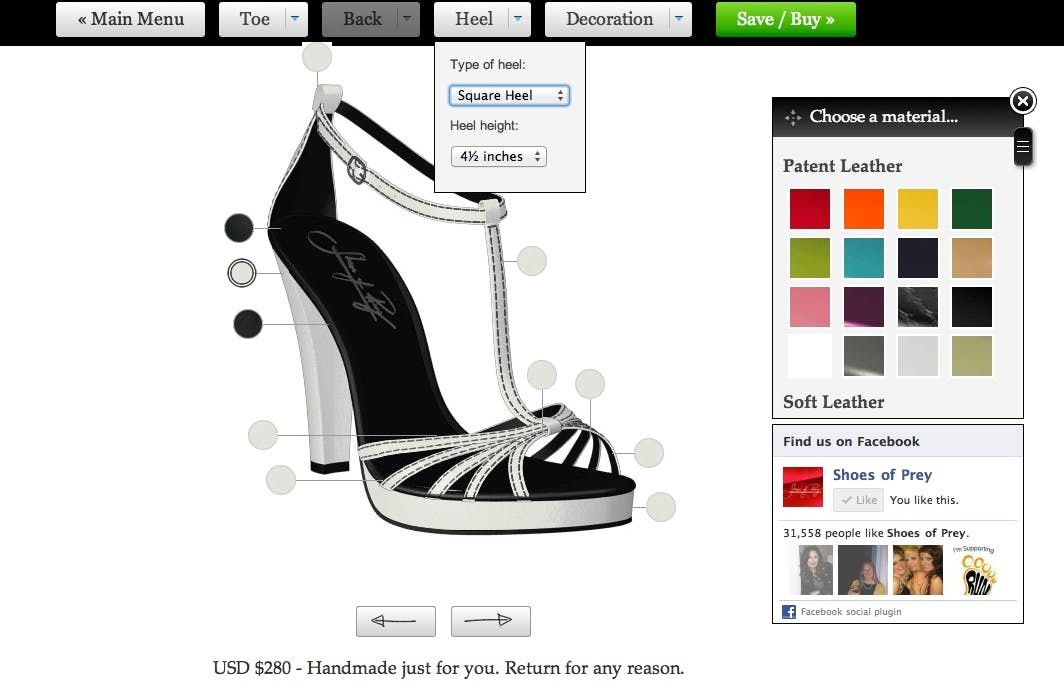Click the Save / Buy button
This screenshot has width=1064, height=695.
tap(786, 19)
